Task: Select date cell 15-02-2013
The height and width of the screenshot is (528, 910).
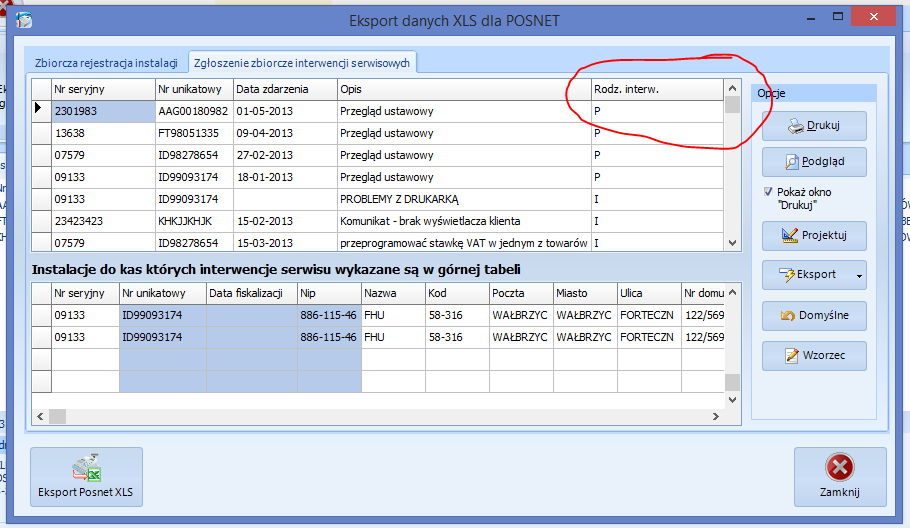Action: (286, 222)
